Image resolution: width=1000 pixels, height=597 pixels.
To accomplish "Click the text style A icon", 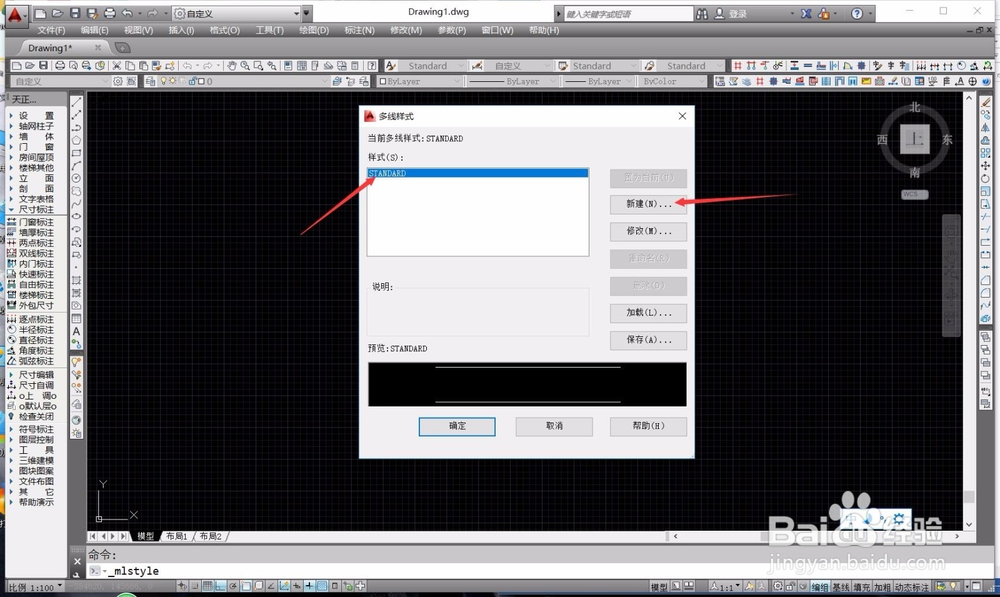I will coord(391,66).
